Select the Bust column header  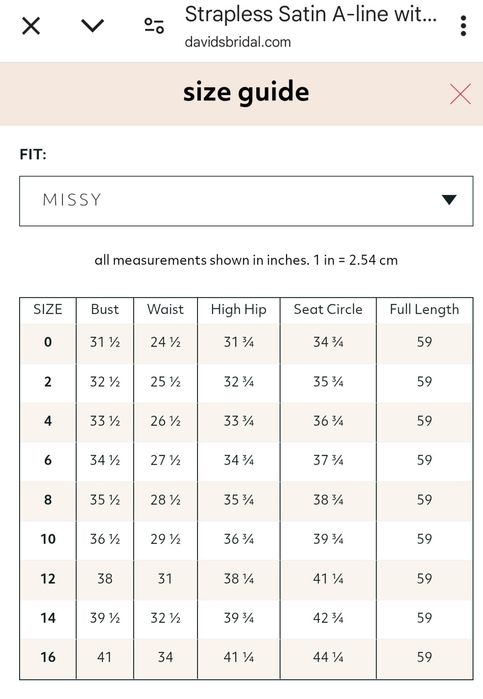pyautogui.click(x=105, y=309)
